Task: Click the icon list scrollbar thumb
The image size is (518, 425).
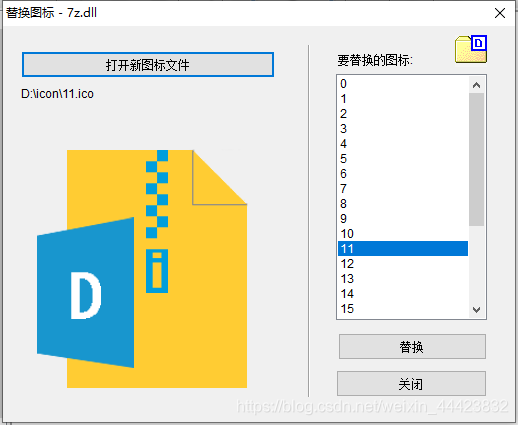Action: point(476,159)
